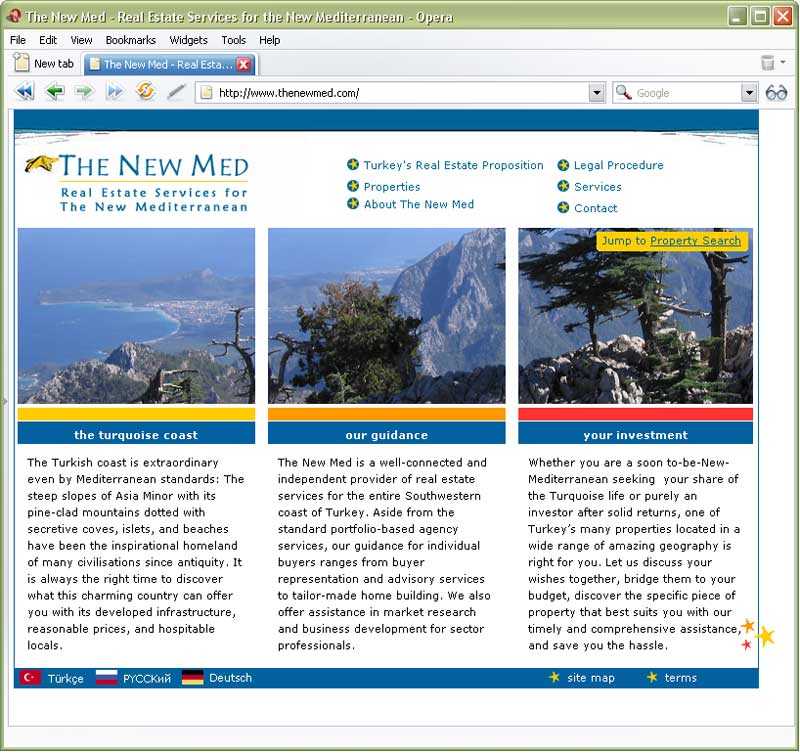800x753 pixels.
Task: Expand the address bar history dropdown
Action: pyautogui.click(x=596, y=93)
